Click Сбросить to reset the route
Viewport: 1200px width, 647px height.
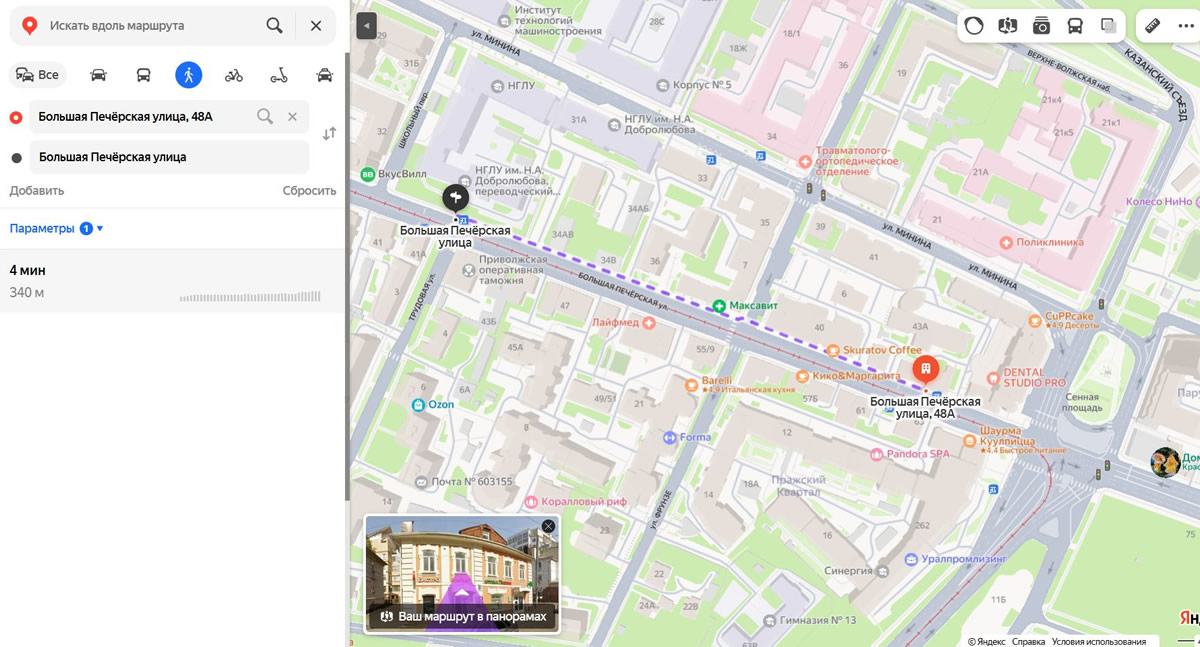pos(309,191)
